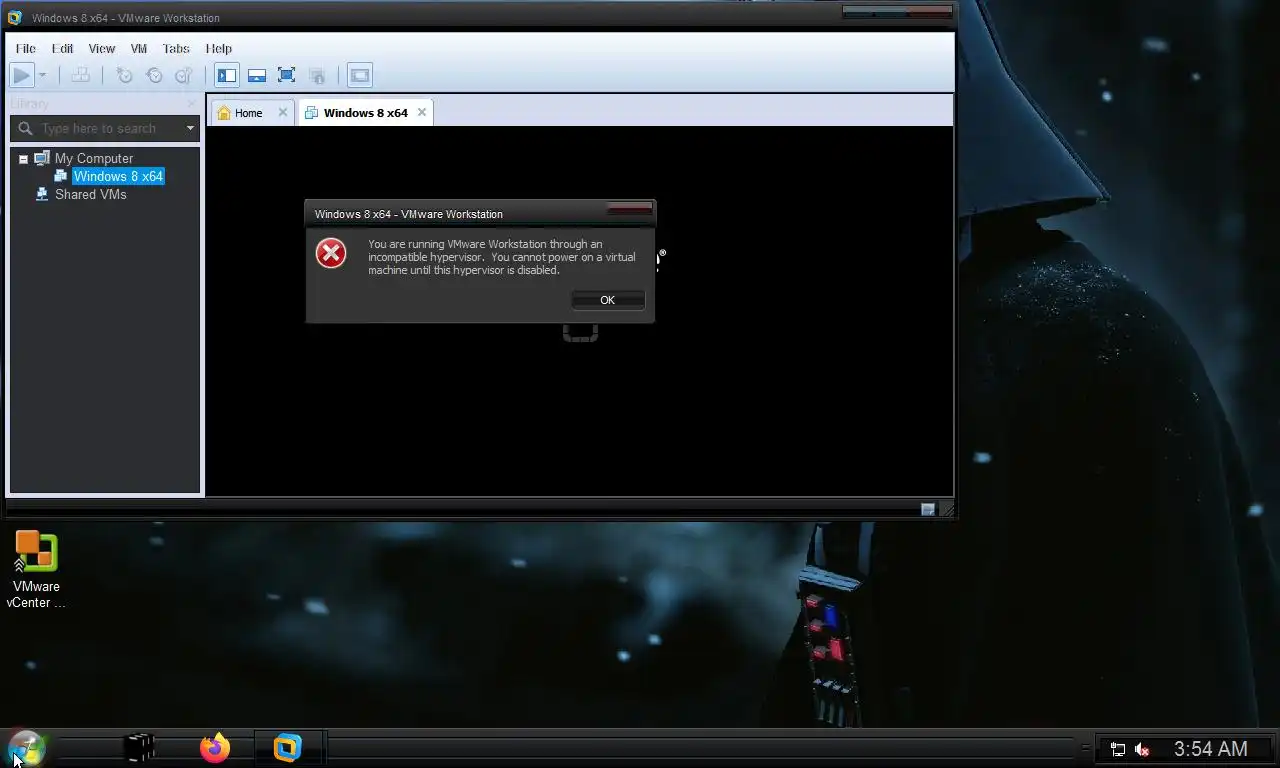This screenshot has width=1280, height=768.
Task: Click the Revert to Snapshot toolbar icon
Action: coord(154,75)
